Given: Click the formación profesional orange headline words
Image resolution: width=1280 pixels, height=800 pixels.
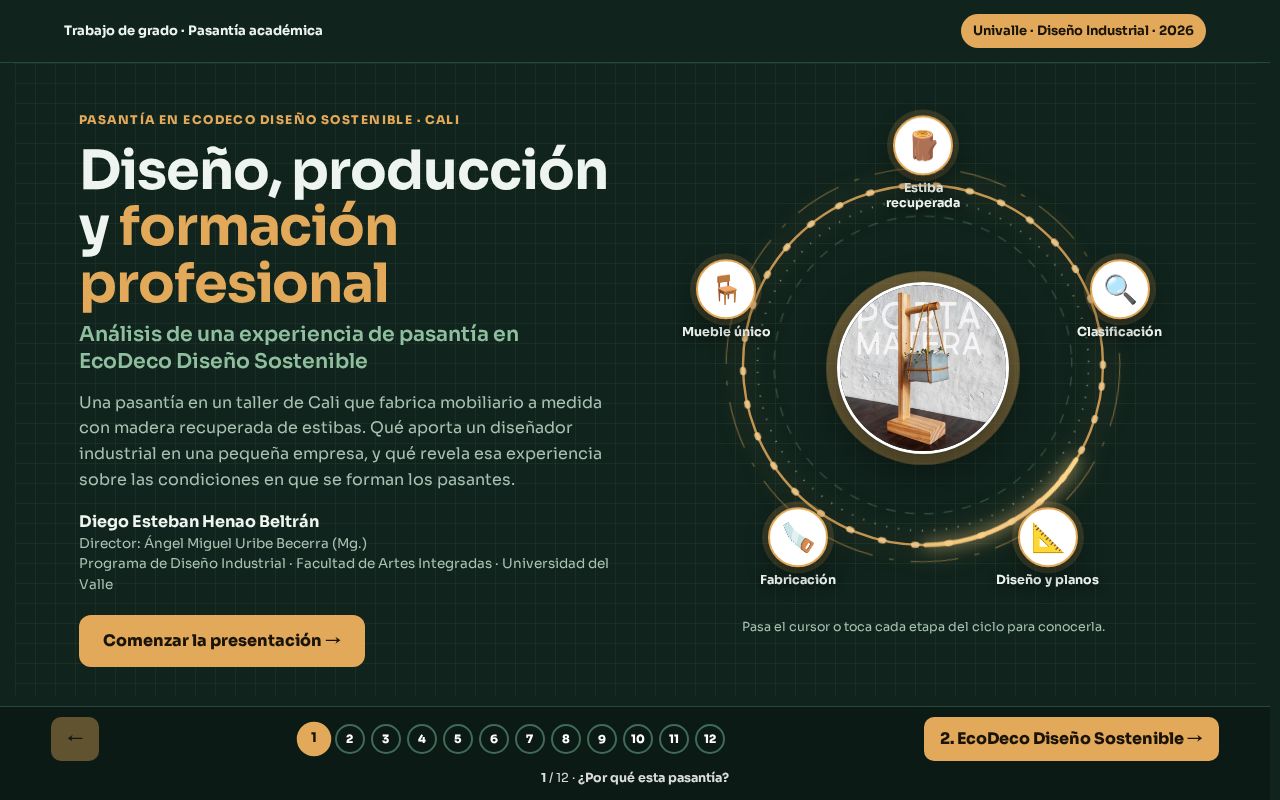Looking at the screenshot, I should click(x=238, y=256).
